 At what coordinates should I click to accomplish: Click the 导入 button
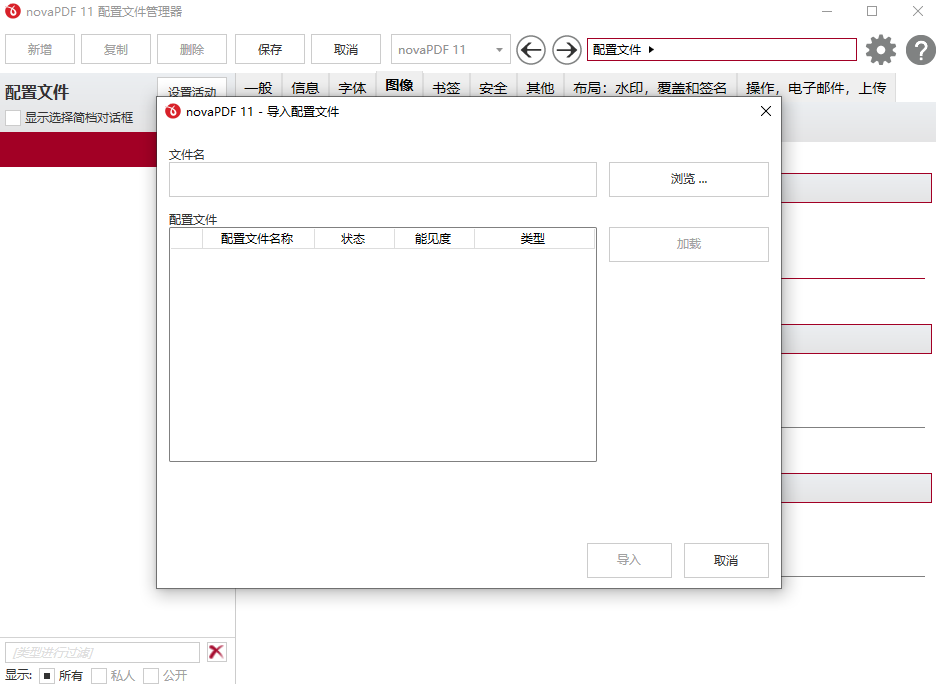(x=629, y=560)
